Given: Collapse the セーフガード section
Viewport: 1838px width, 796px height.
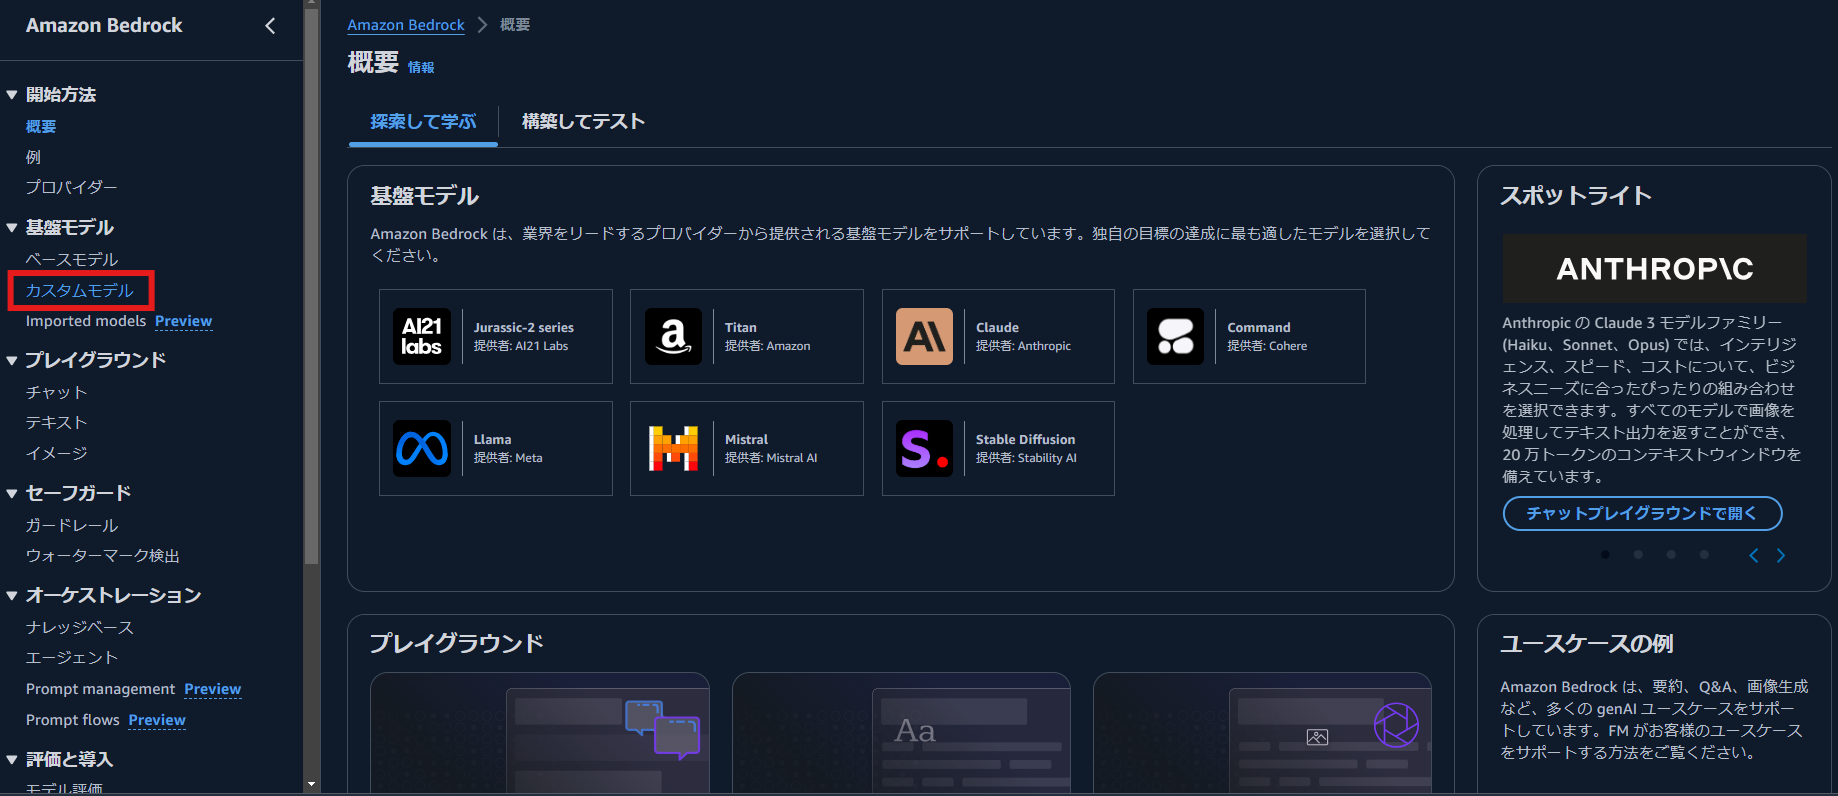Looking at the screenshot, I should point(12,493).
